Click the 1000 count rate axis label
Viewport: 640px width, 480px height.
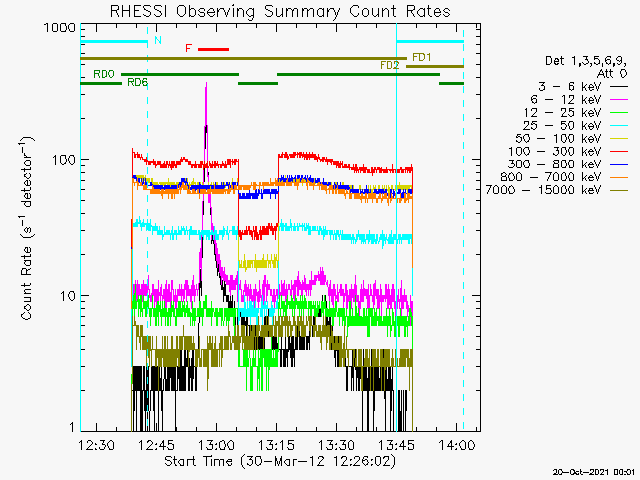coord(60,28)
